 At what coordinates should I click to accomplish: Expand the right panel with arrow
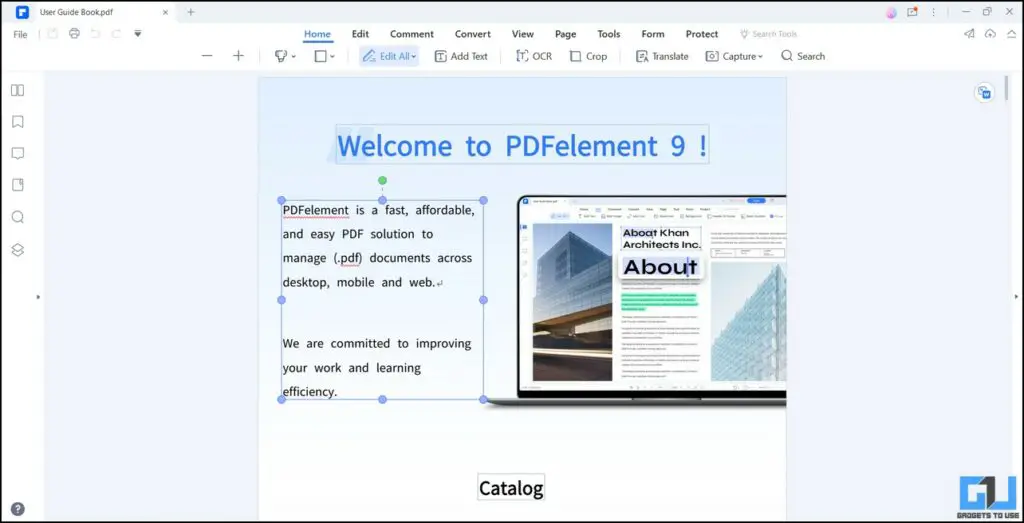coord(1016,297)
